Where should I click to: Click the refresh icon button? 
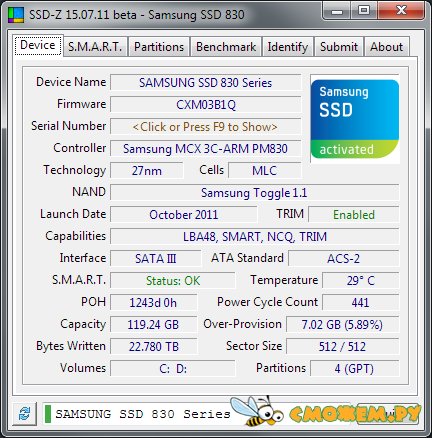(x=25, y=414)
